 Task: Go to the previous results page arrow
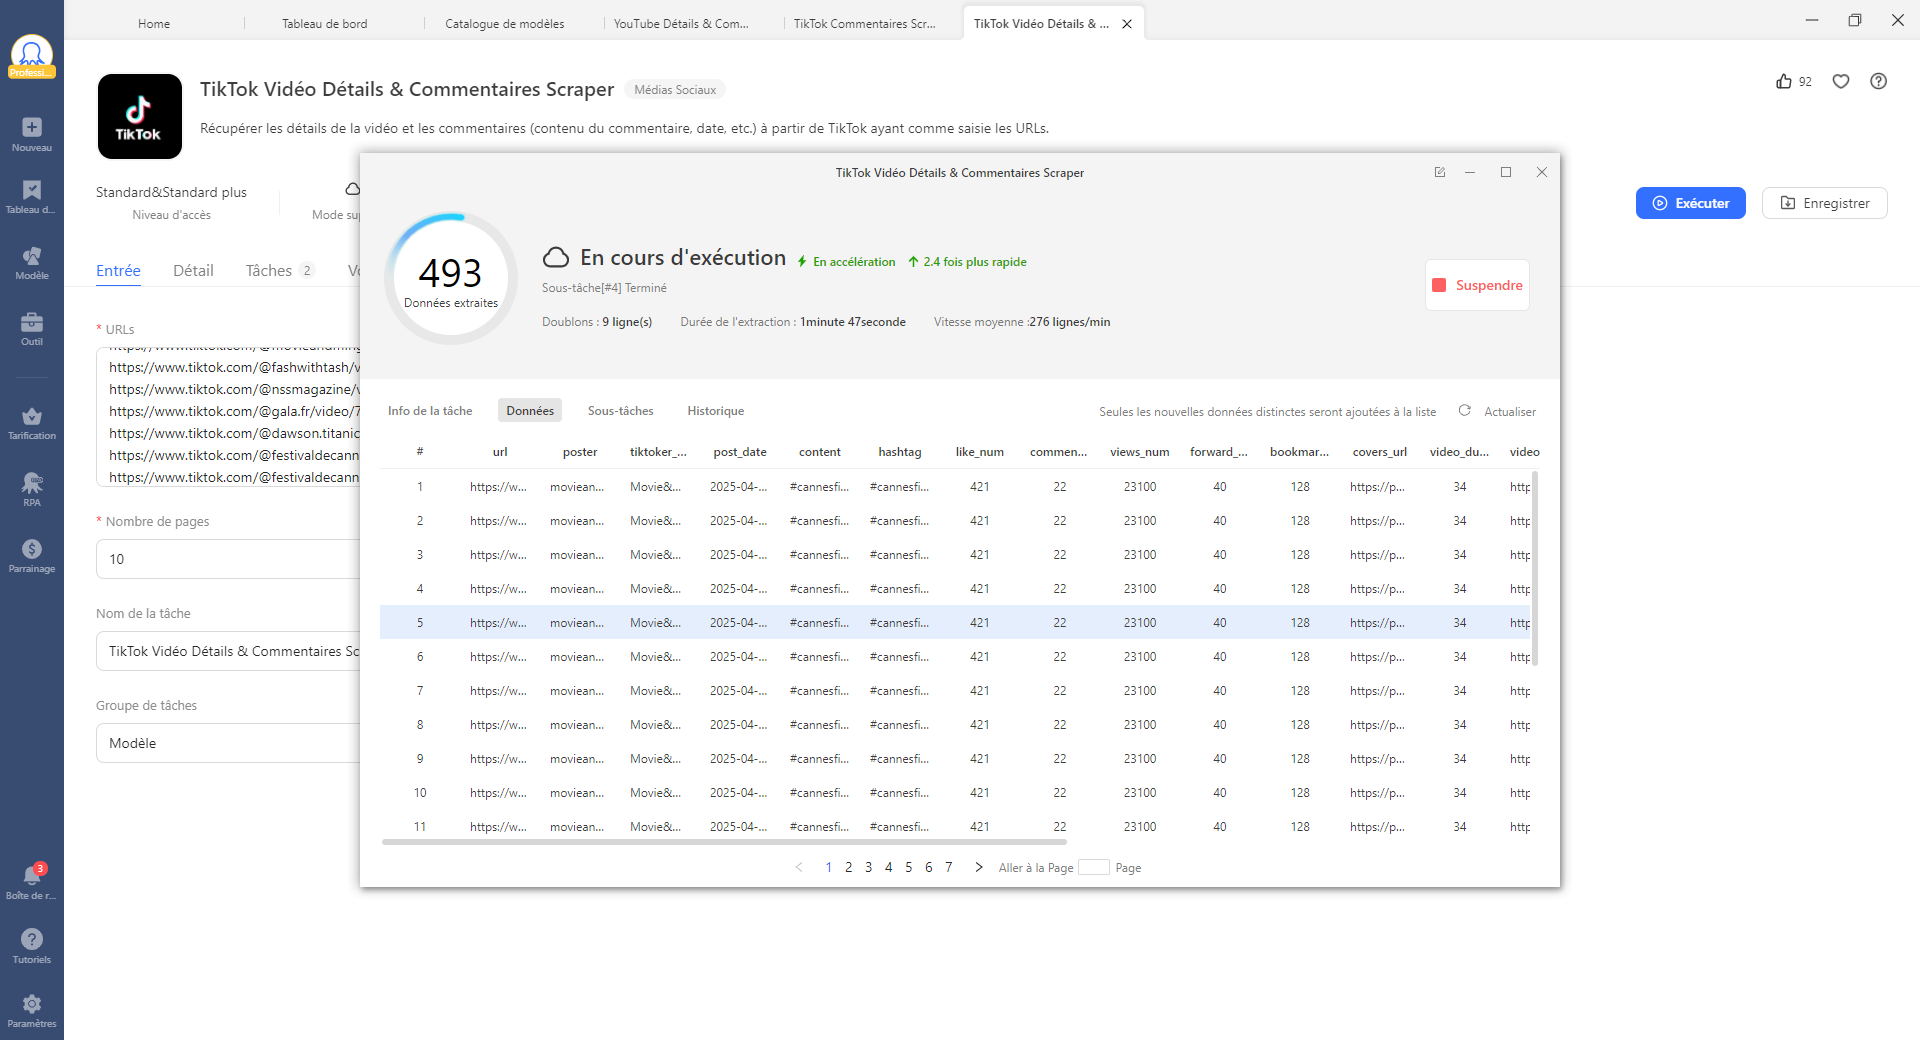pyautogui.click(x=799, y=867)
